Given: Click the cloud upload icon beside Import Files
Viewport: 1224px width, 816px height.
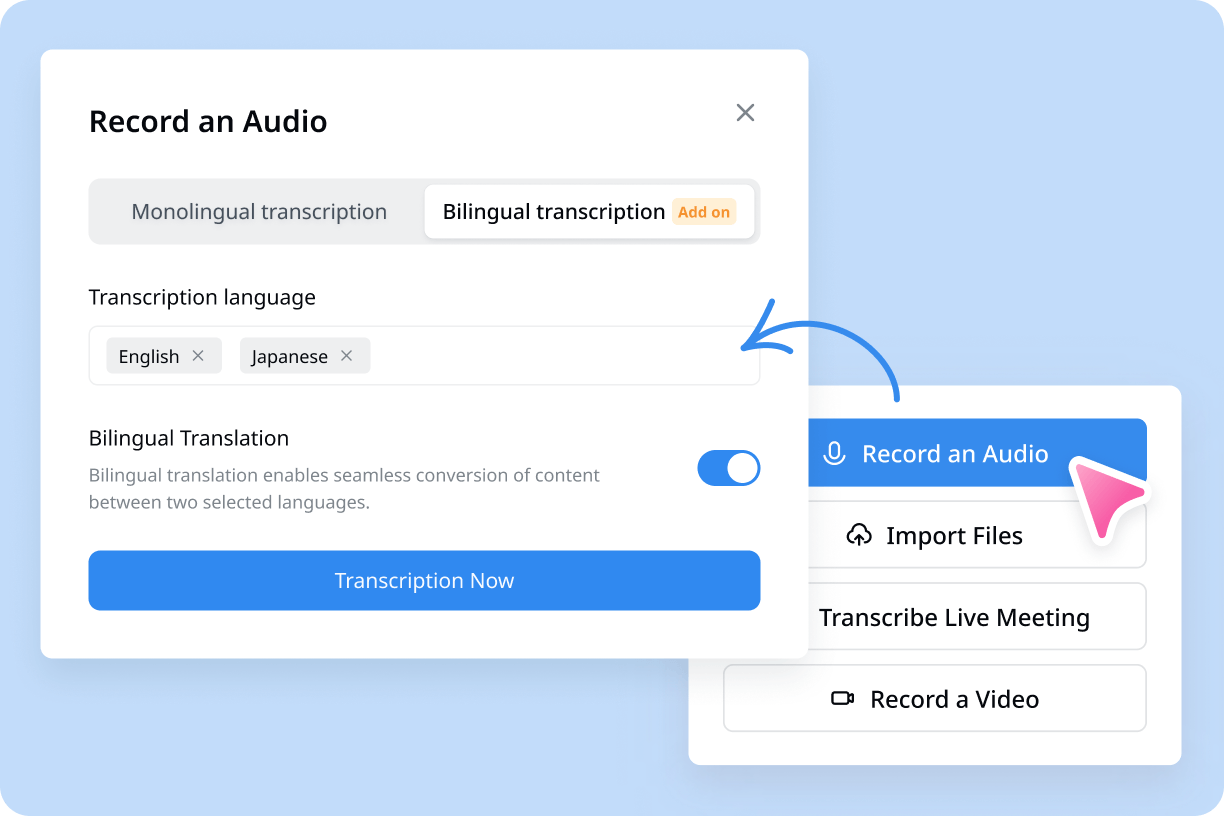Looking at the screenshot, I should [x=859, y=535].
